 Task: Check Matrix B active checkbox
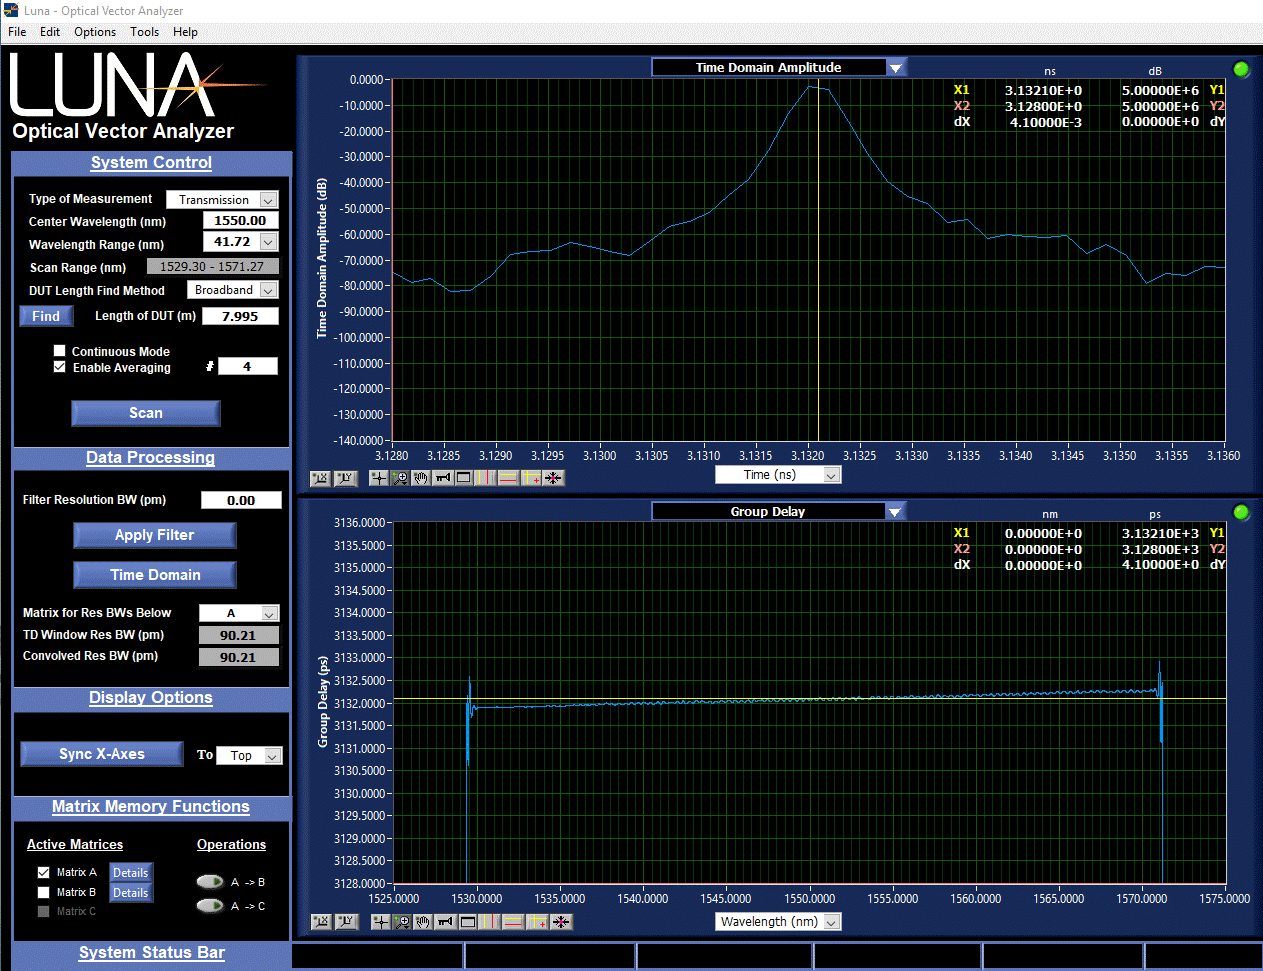43,892
